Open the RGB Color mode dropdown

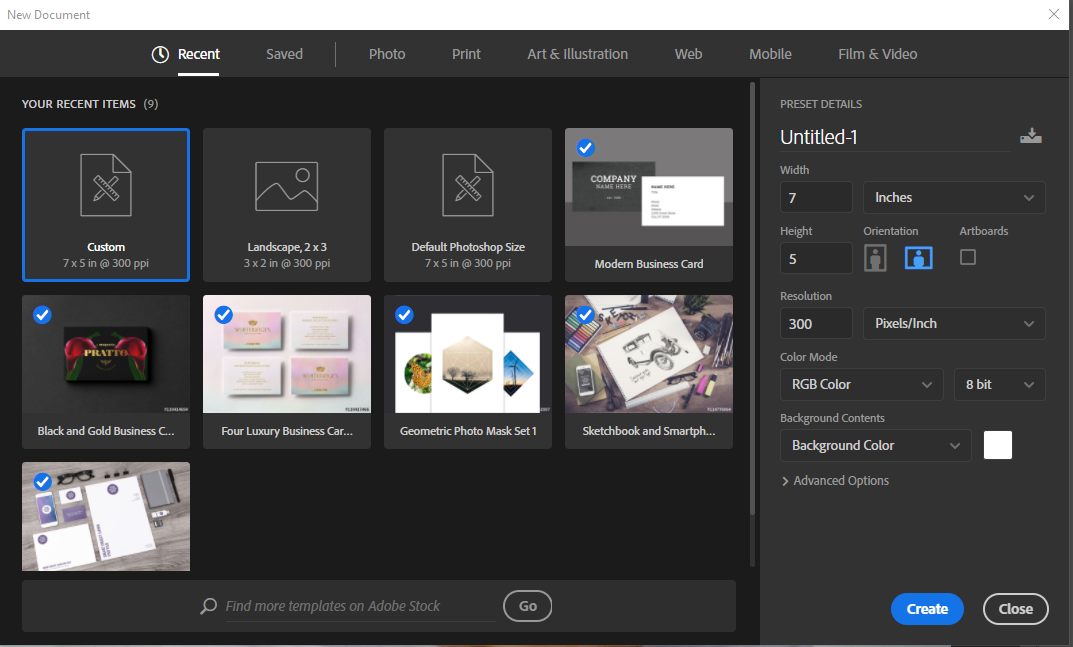coord(860,385)
